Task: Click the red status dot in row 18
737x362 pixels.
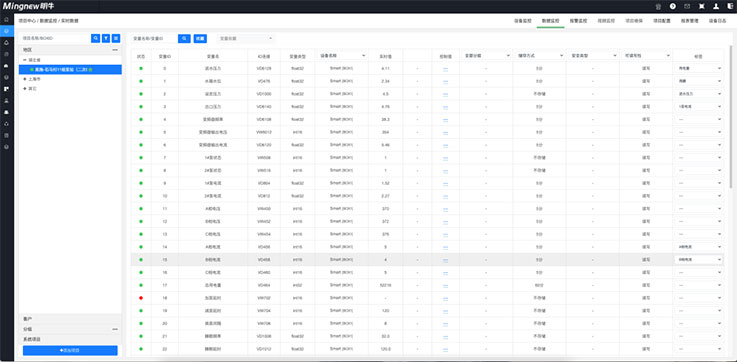Action: 141,298
